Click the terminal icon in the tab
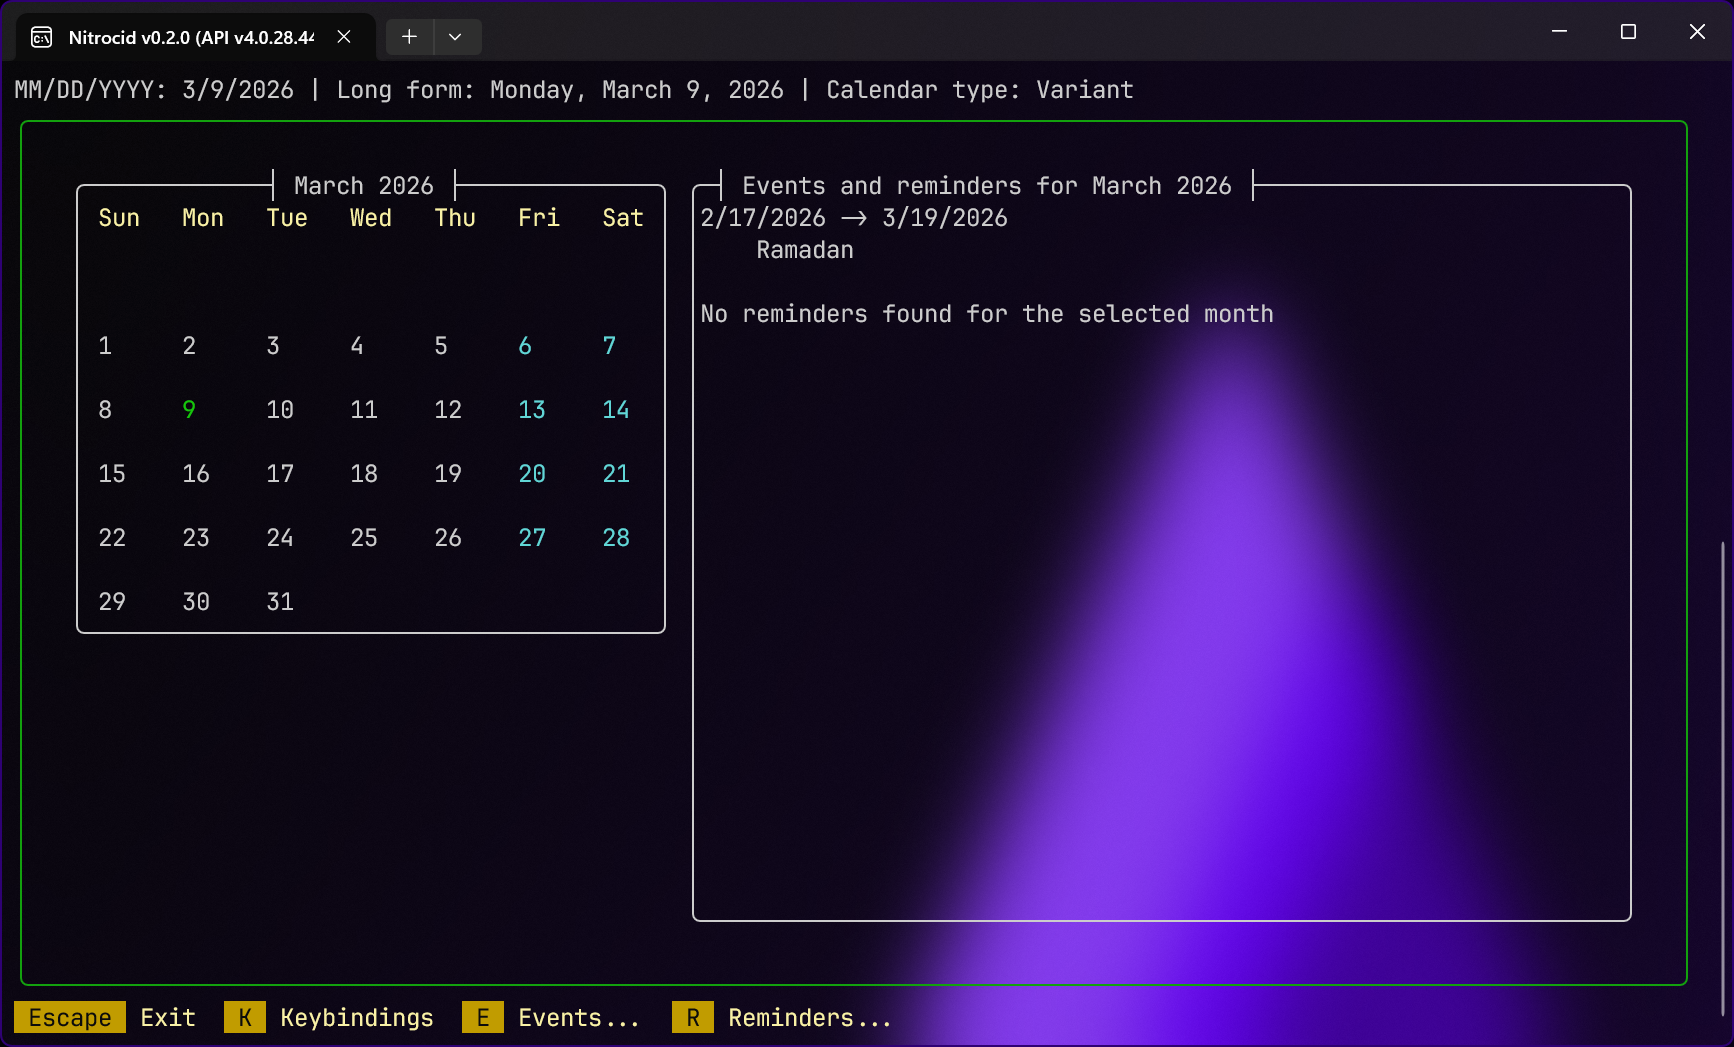 tap(42, 37)
